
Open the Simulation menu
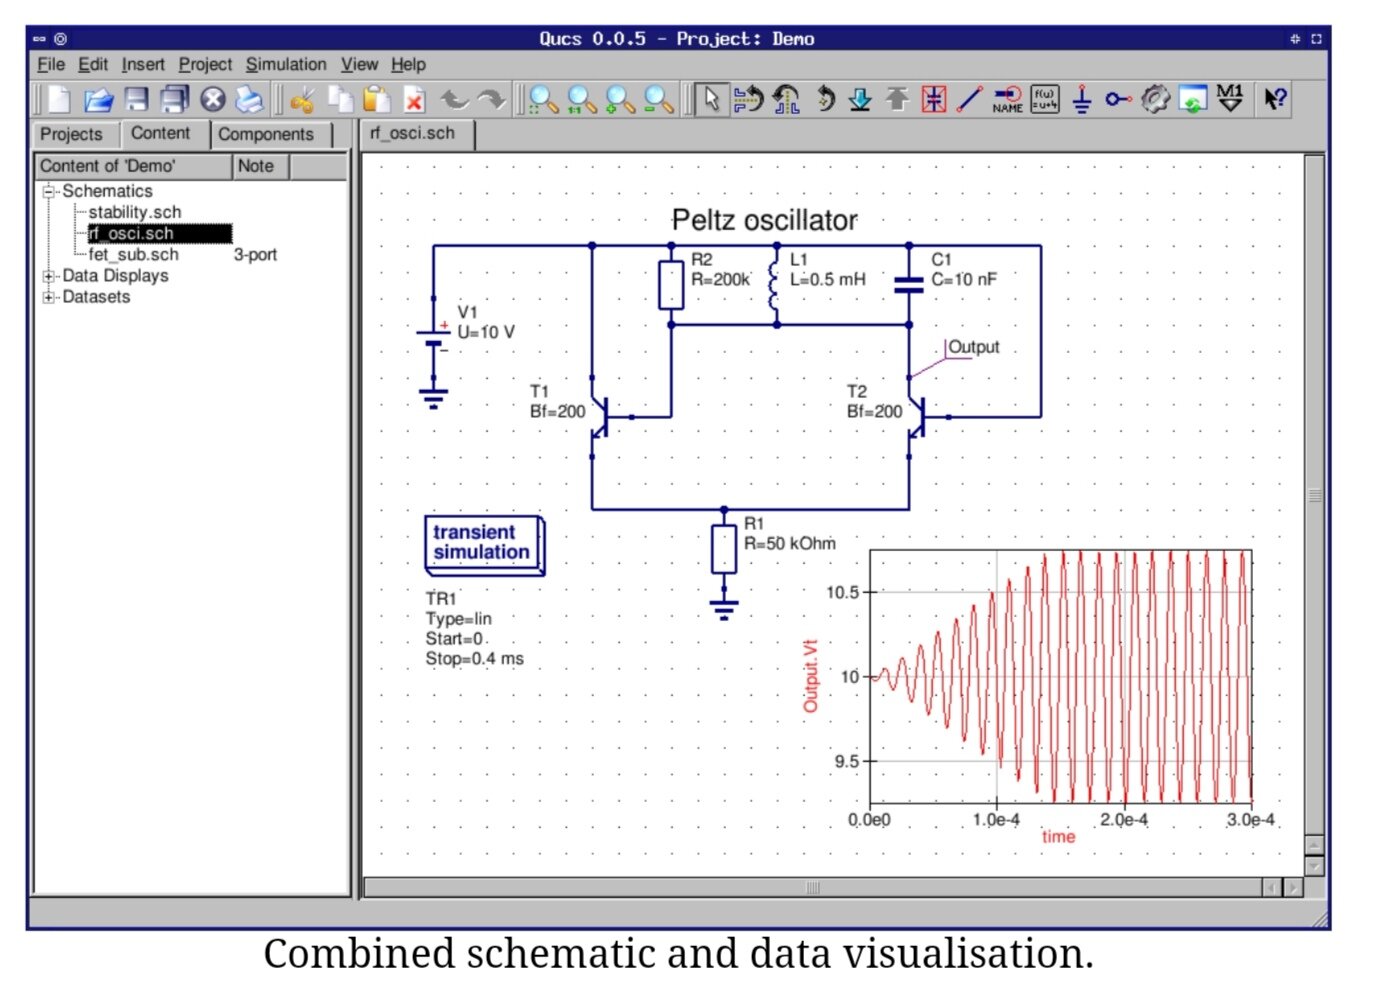(x=286, y=65)
